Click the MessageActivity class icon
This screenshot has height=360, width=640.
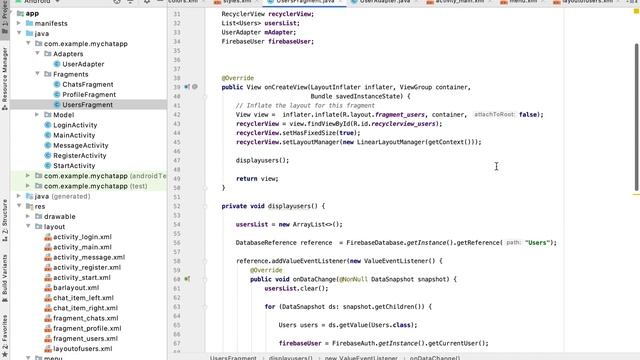48,145
